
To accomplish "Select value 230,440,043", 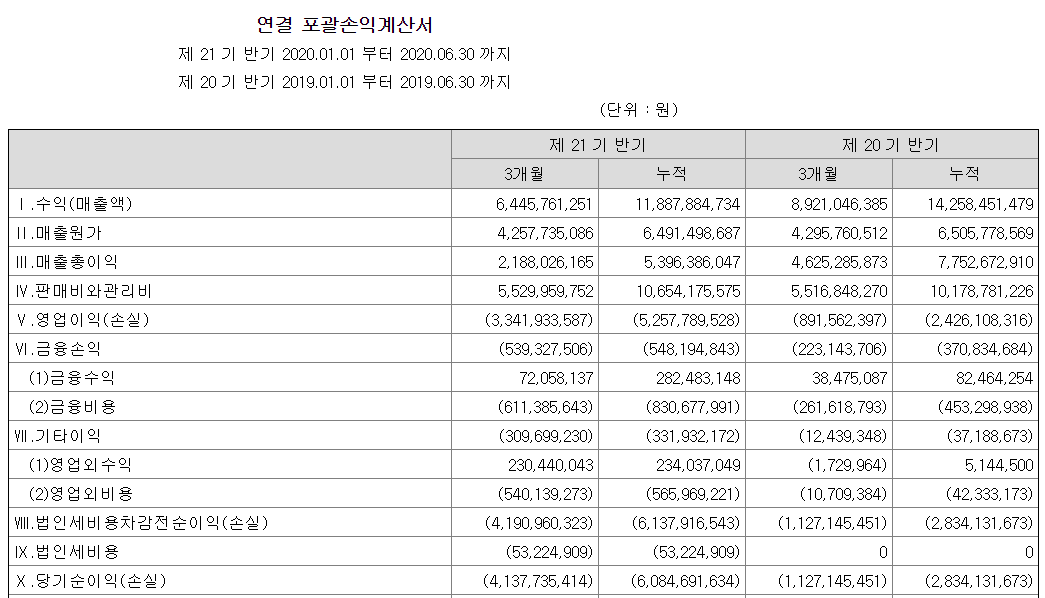I will click(550, 465).
